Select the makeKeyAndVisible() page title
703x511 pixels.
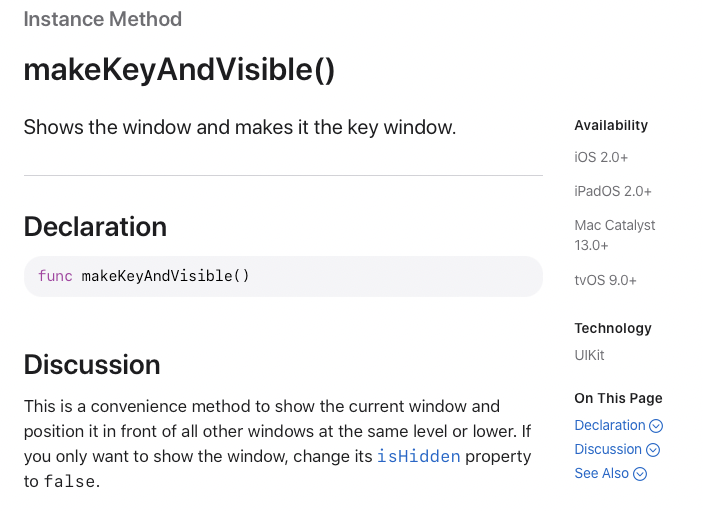coord(179,70)
